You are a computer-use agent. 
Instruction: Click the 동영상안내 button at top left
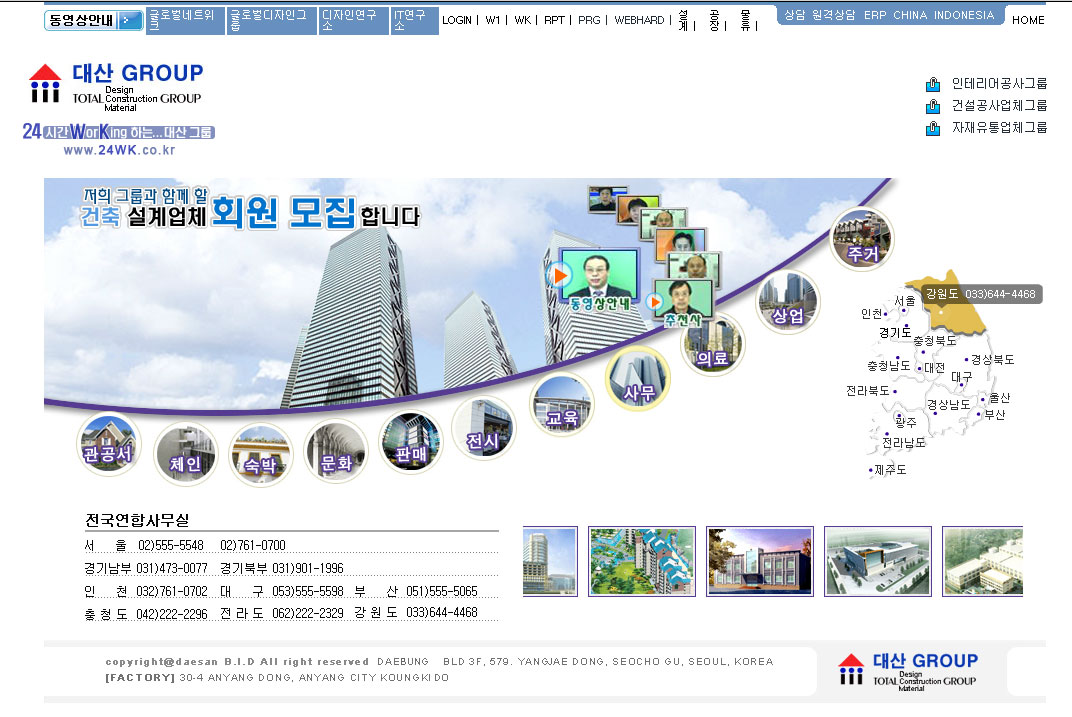click(94, 21)
